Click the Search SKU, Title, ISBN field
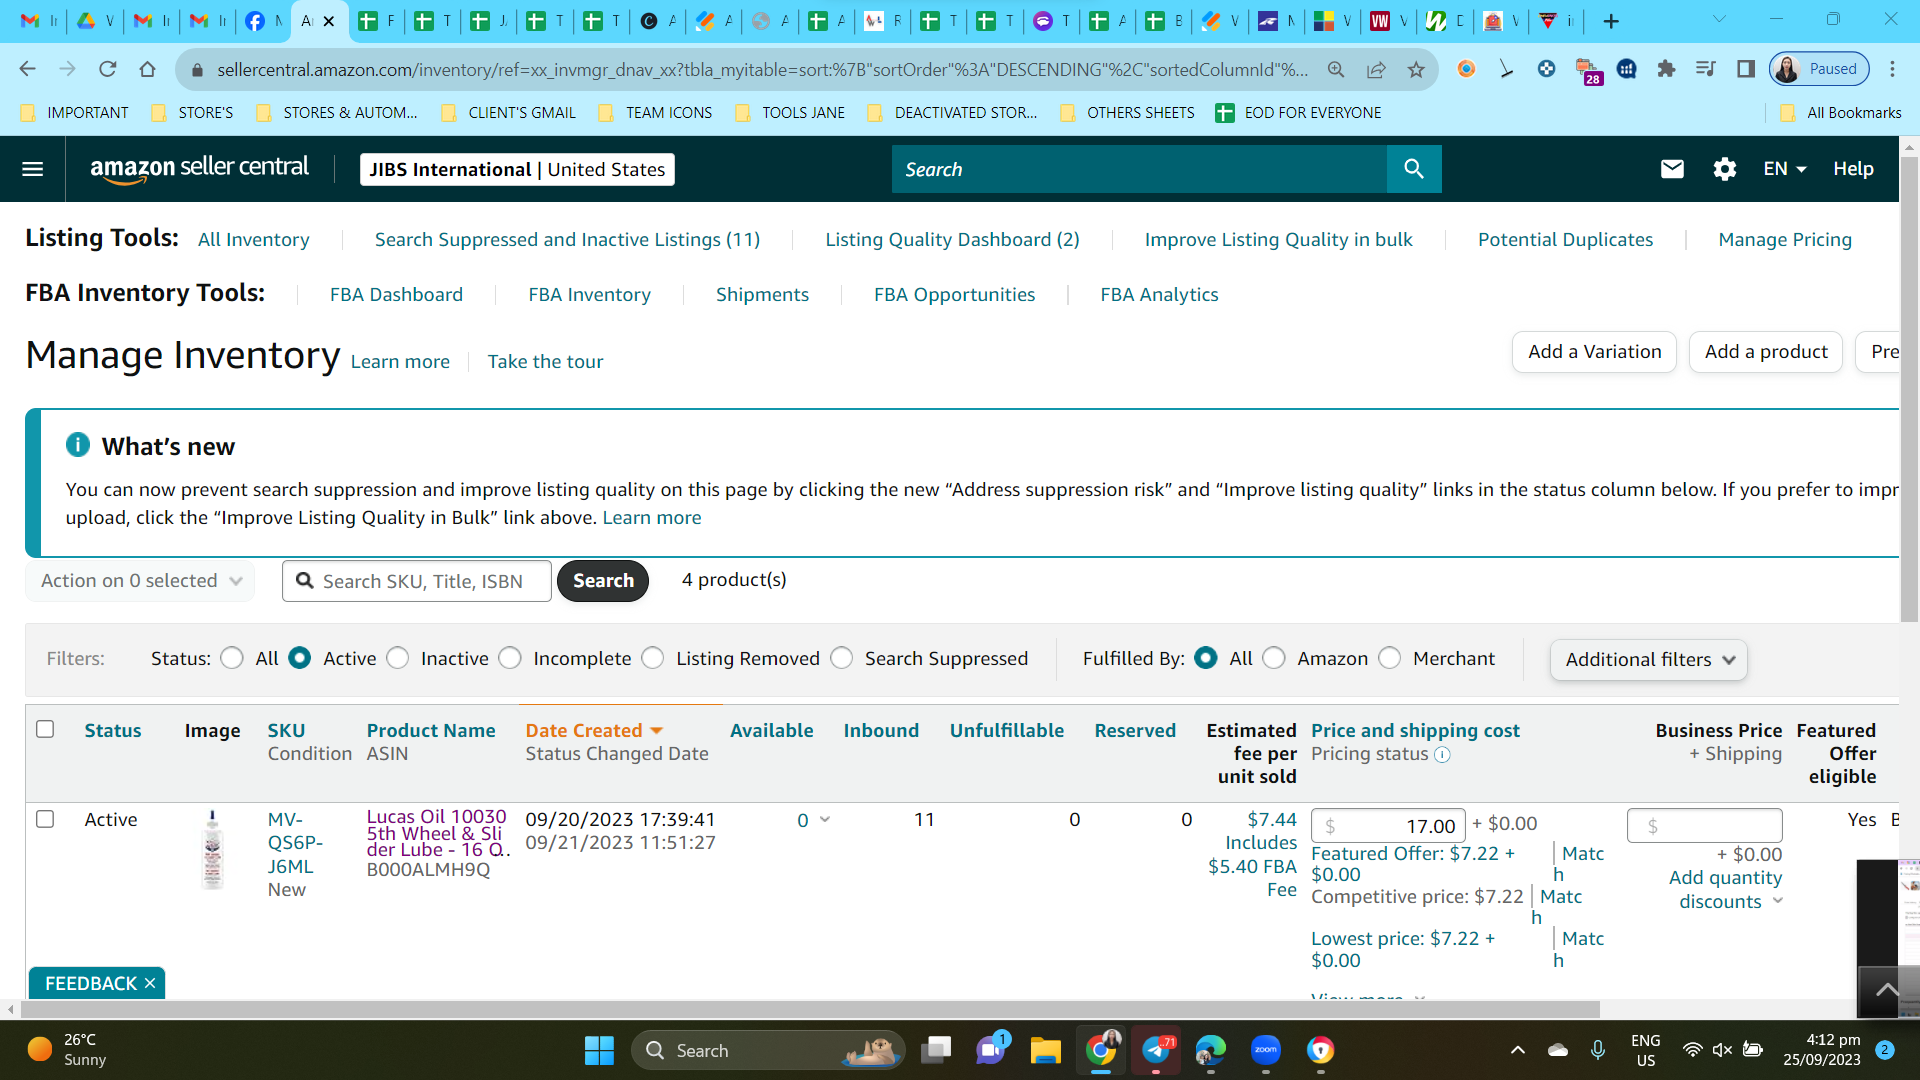Image resolution: width=1920 pixels, height=1080 pixels. pyautogui.click(x=417, y=581)
